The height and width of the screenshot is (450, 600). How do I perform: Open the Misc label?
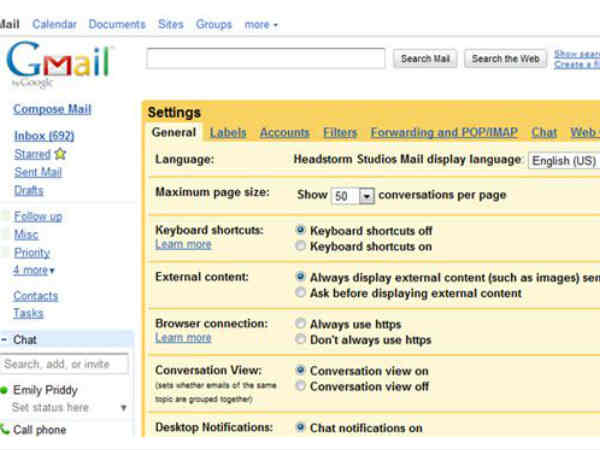point(26,234)
